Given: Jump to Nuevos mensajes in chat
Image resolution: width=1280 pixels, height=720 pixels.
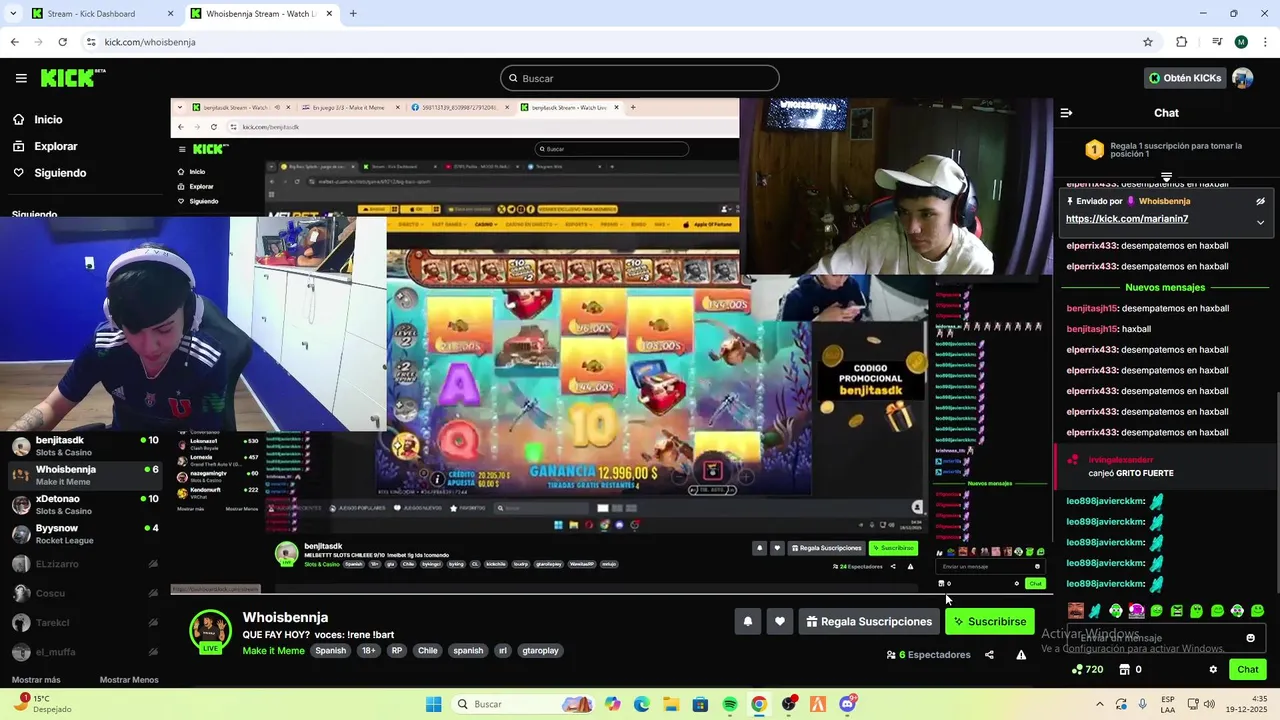Looking at the screenshot, I should coord(1165,288).
